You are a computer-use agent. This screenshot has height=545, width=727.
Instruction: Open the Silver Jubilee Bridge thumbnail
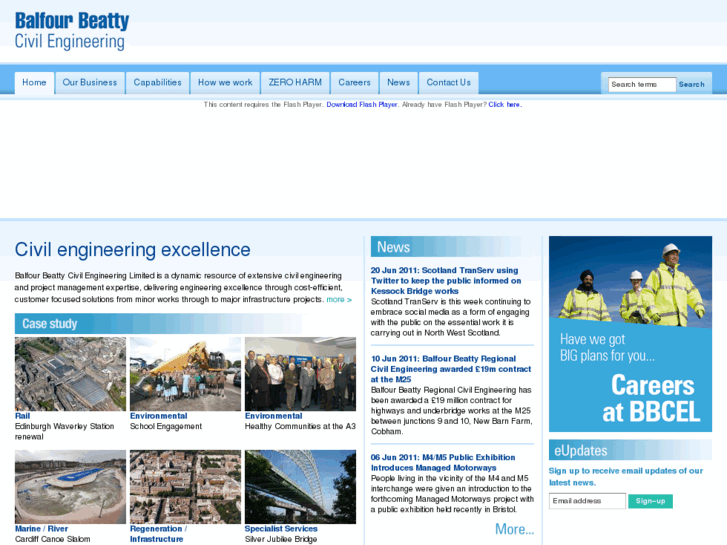coord(300,487)
